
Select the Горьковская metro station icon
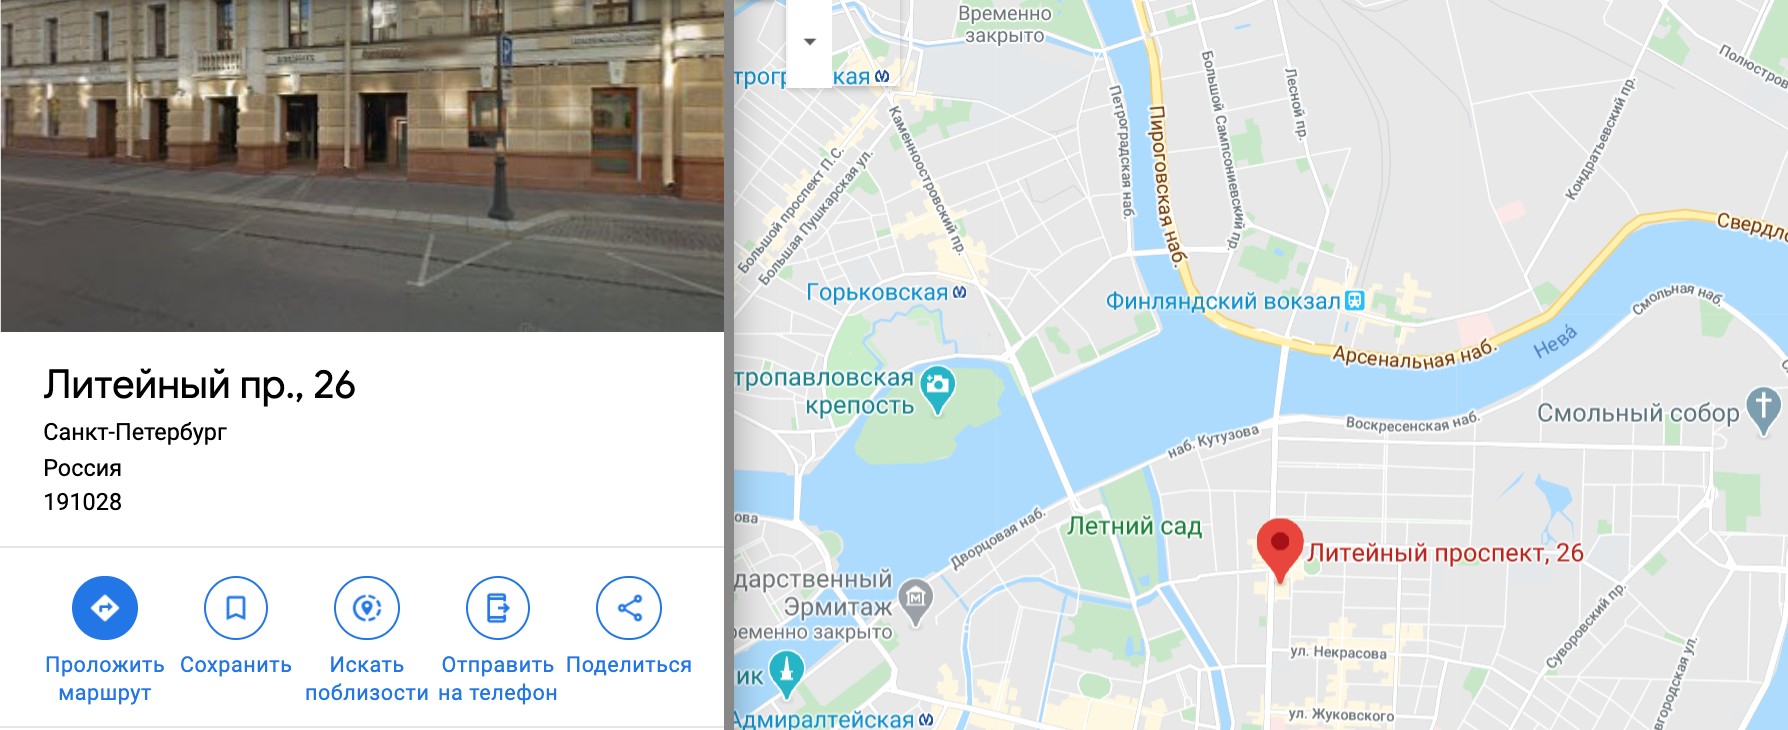[x=960, y=293]
